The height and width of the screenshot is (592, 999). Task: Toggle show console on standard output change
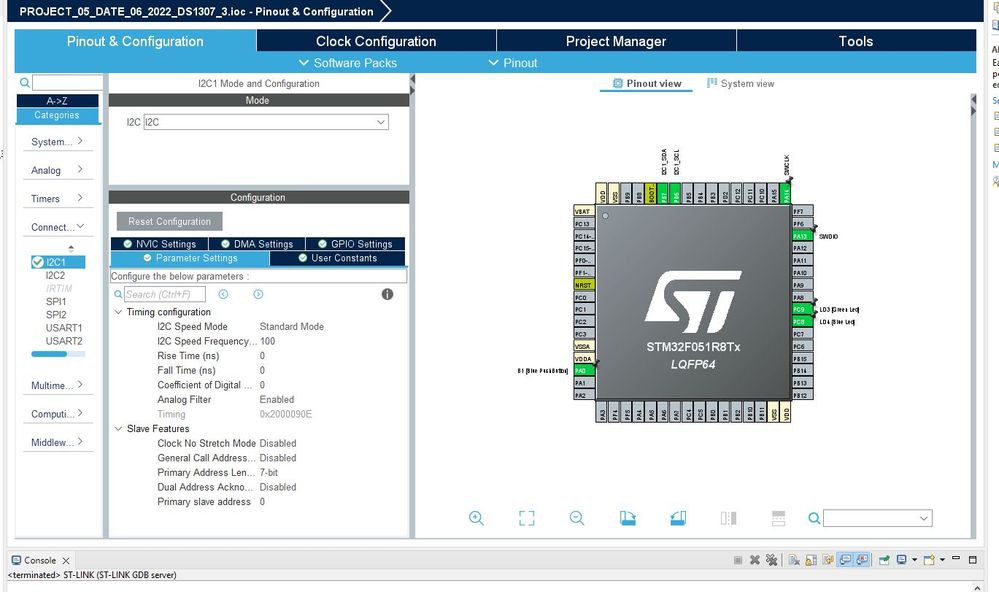pos(845,560)
